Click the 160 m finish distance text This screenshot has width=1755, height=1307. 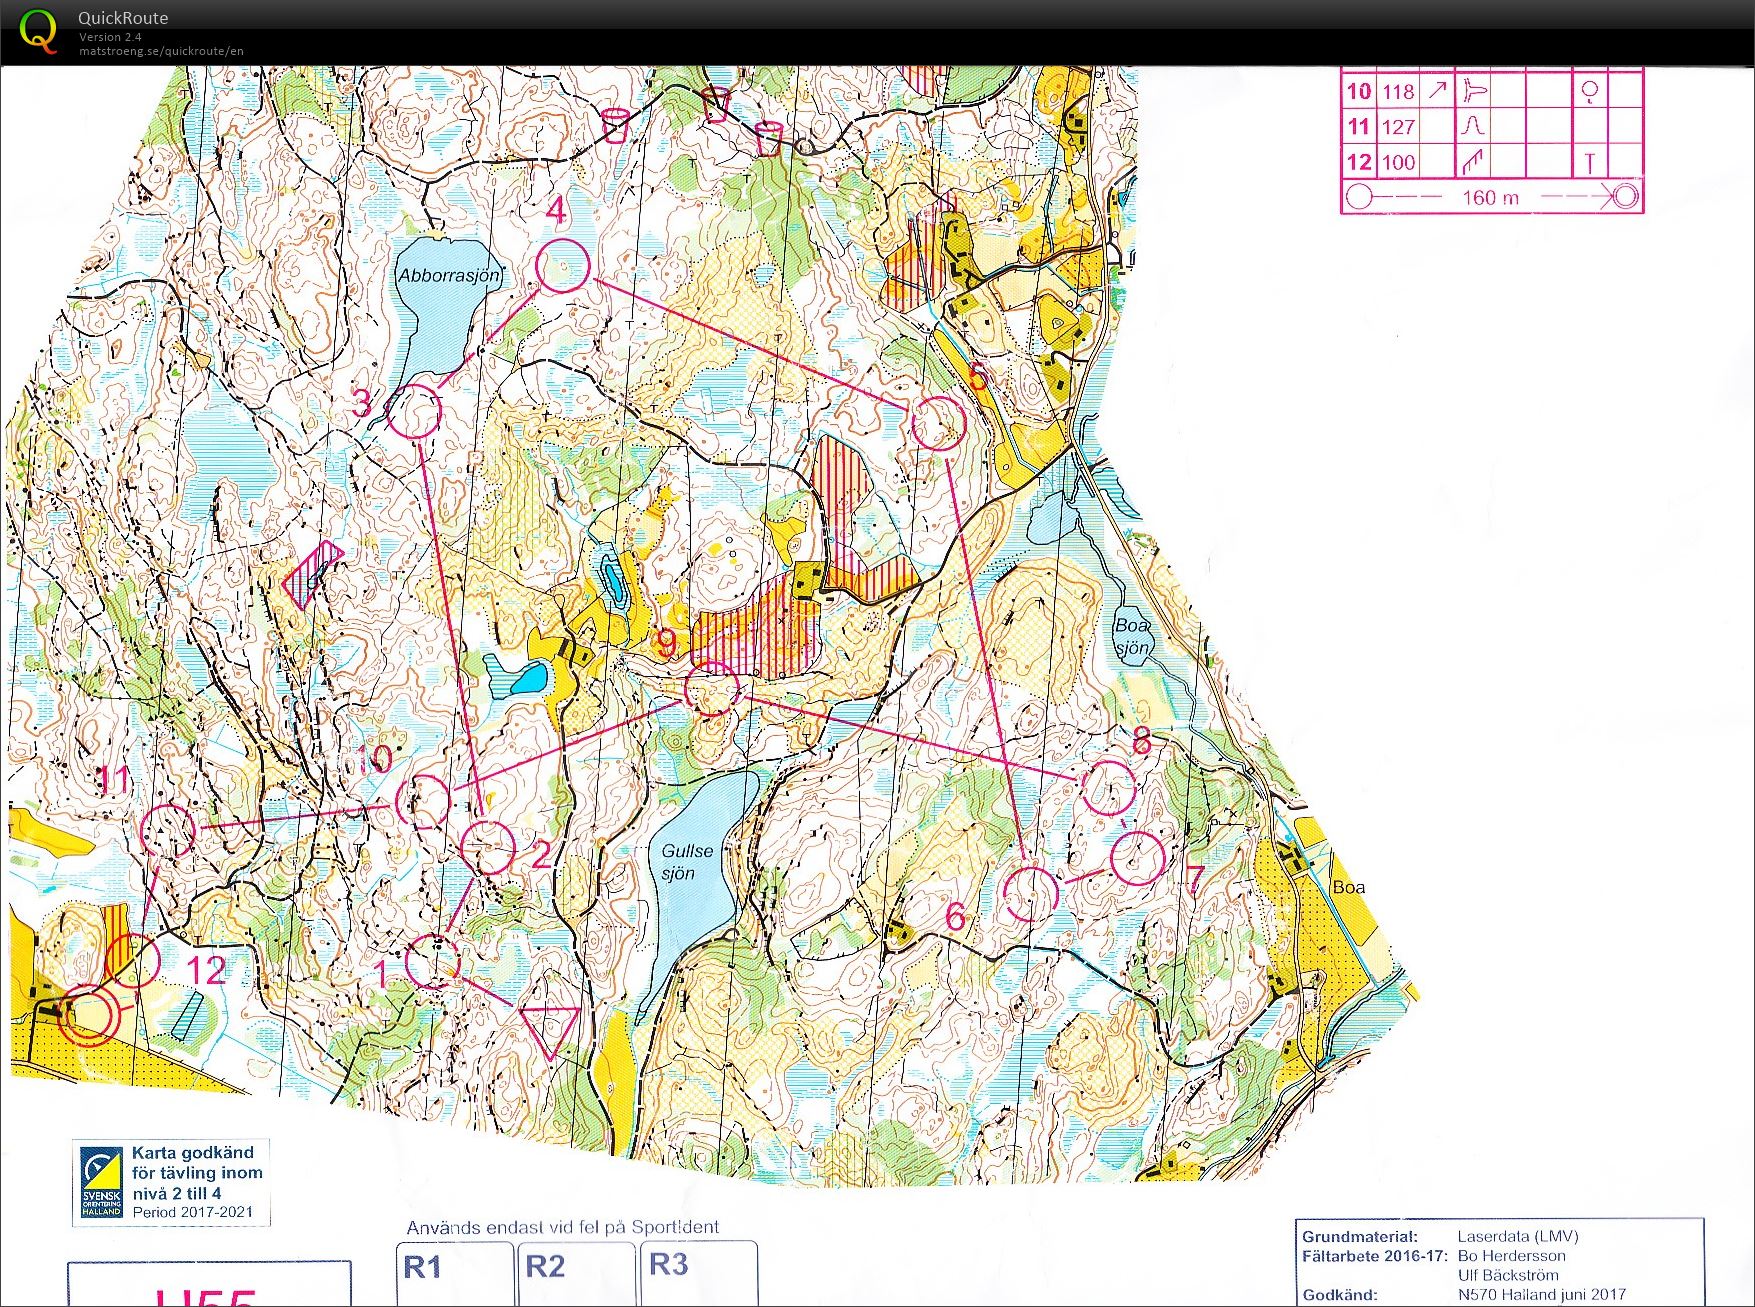click(x=1490, y=197)
